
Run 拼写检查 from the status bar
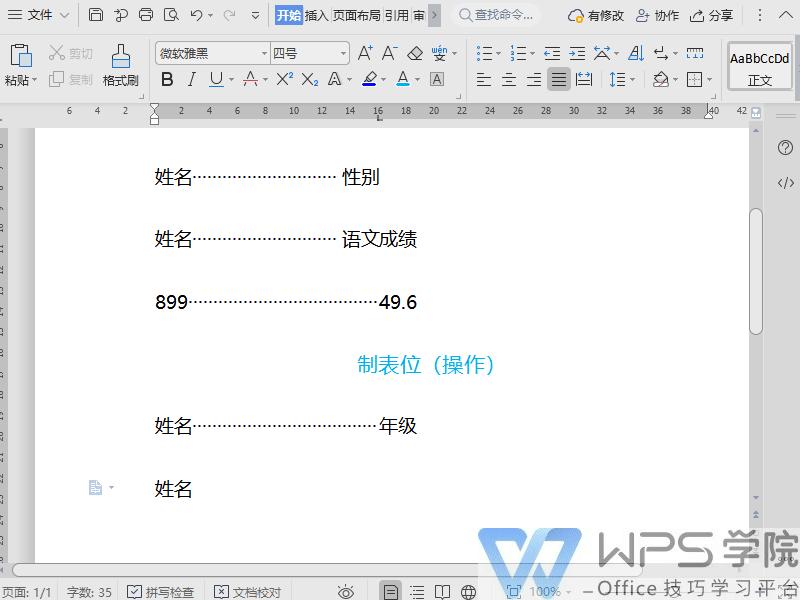point(168,591)
